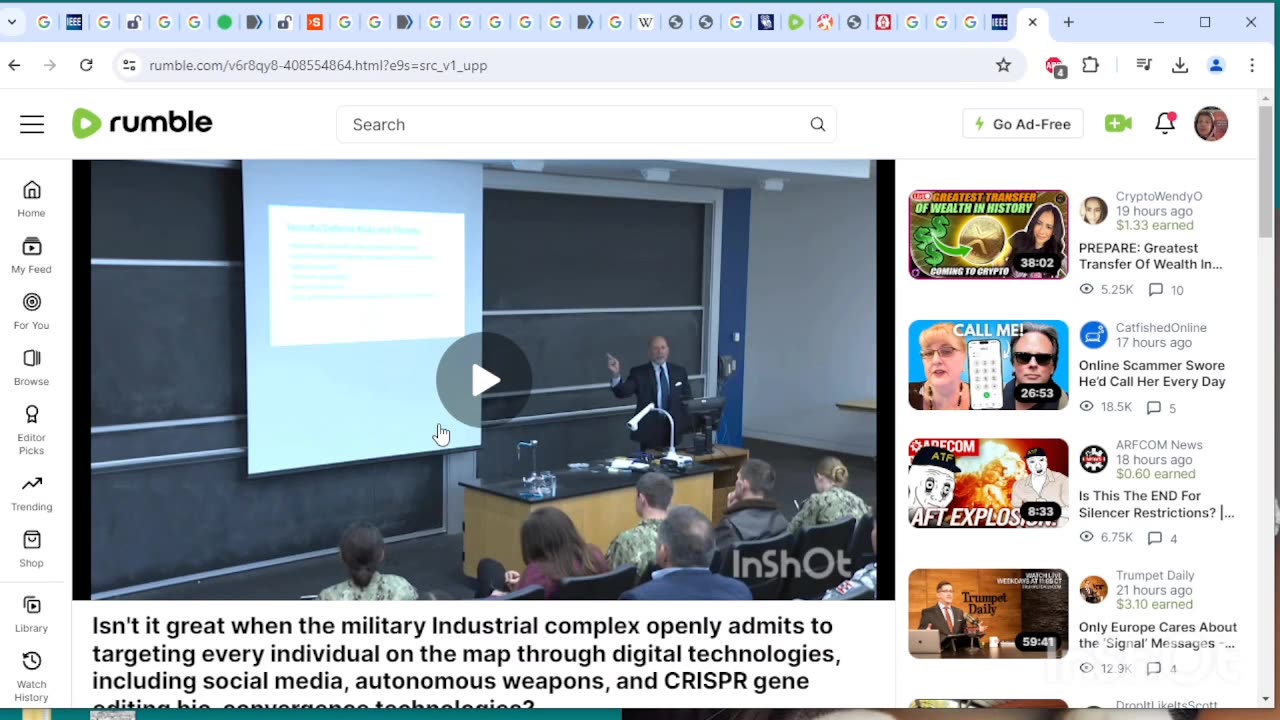The width and height of the screenshot is (1280, 720).
Task: Open ARFCOM News channel link
Action: coord(1159,445)
